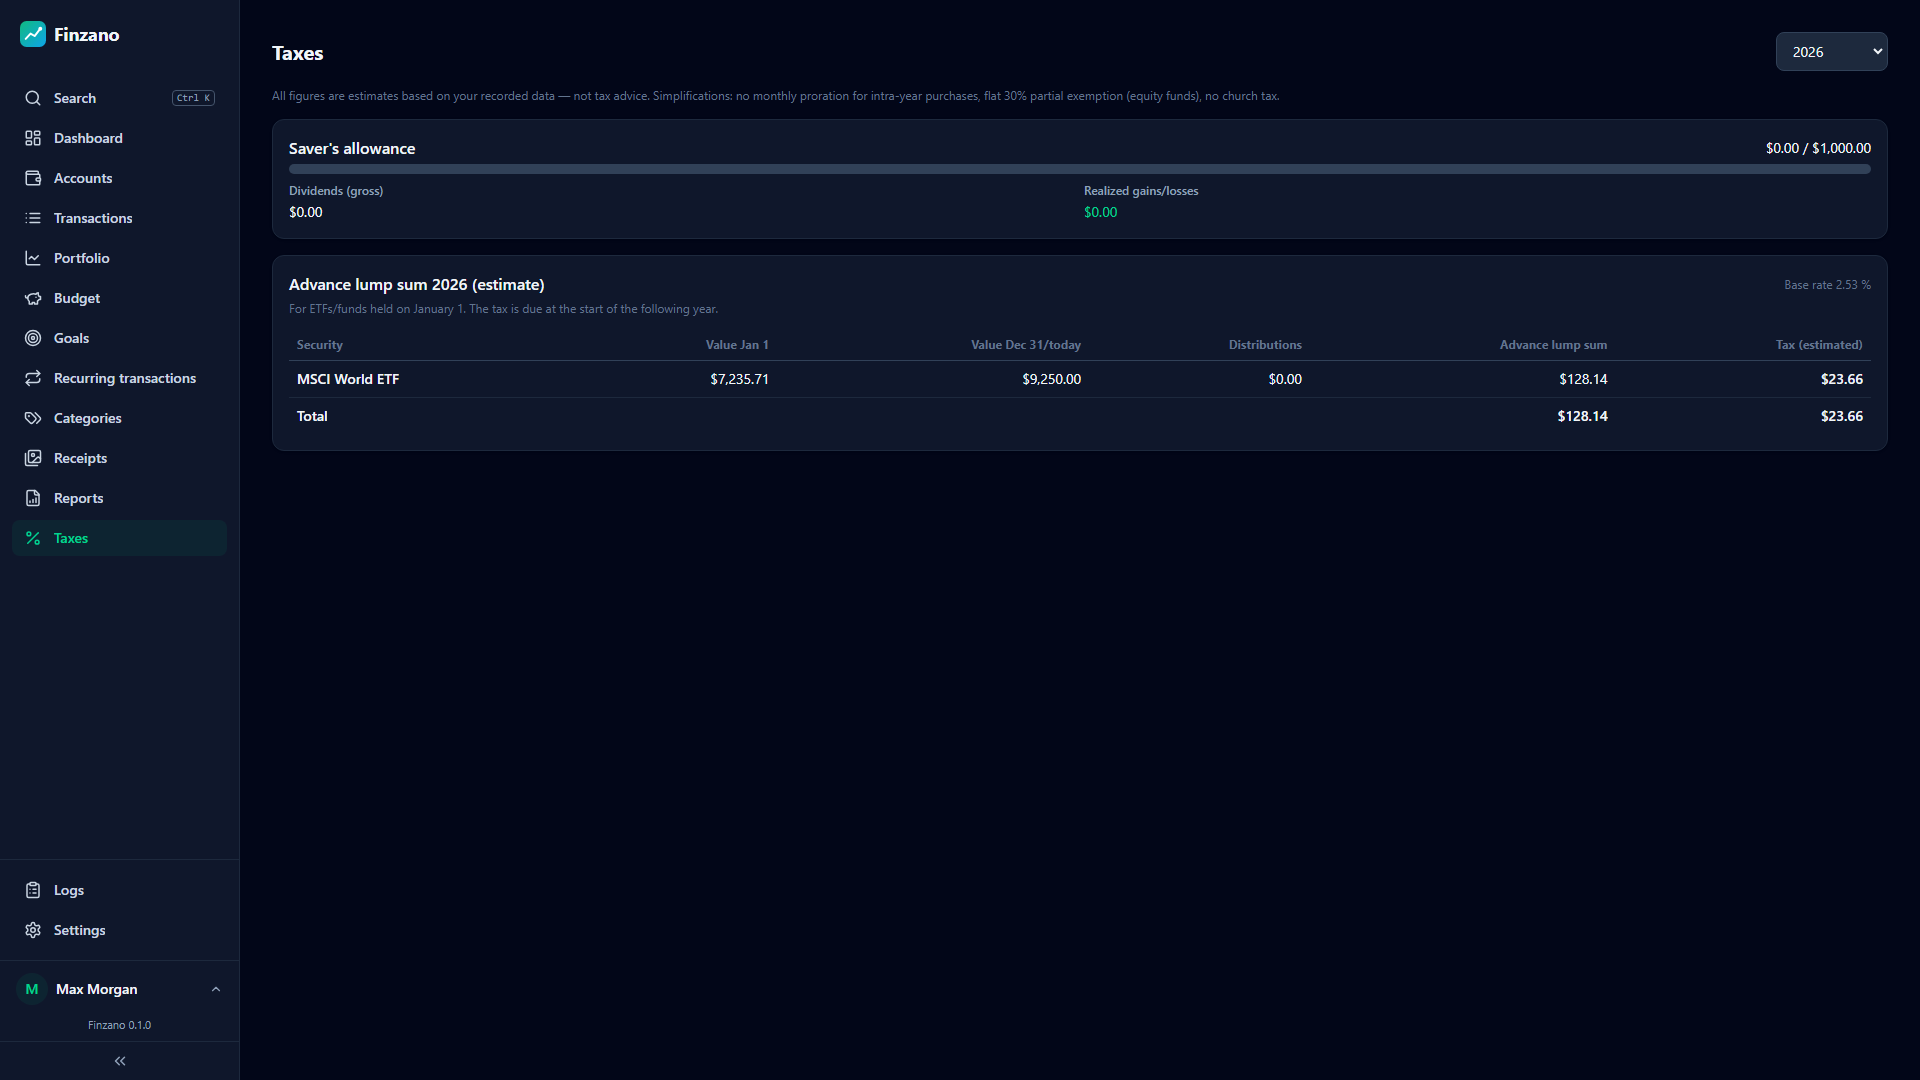Open Reports page
The image size is (1920, 1080).
(x=119, y=498)
